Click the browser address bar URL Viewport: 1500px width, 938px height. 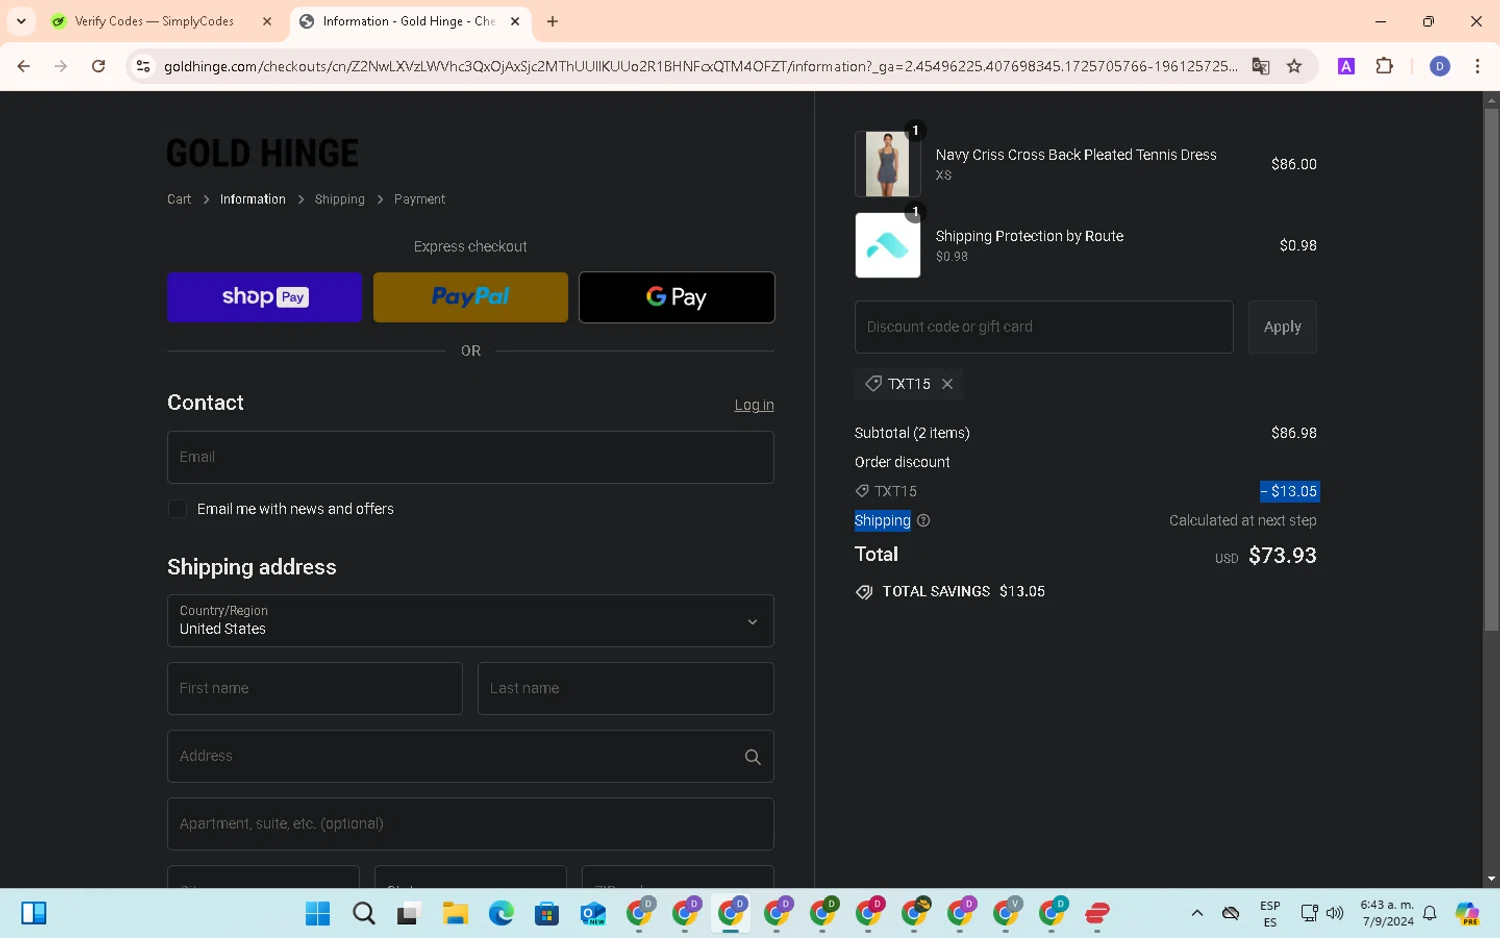pyautogui.click(x=700, y=66)
